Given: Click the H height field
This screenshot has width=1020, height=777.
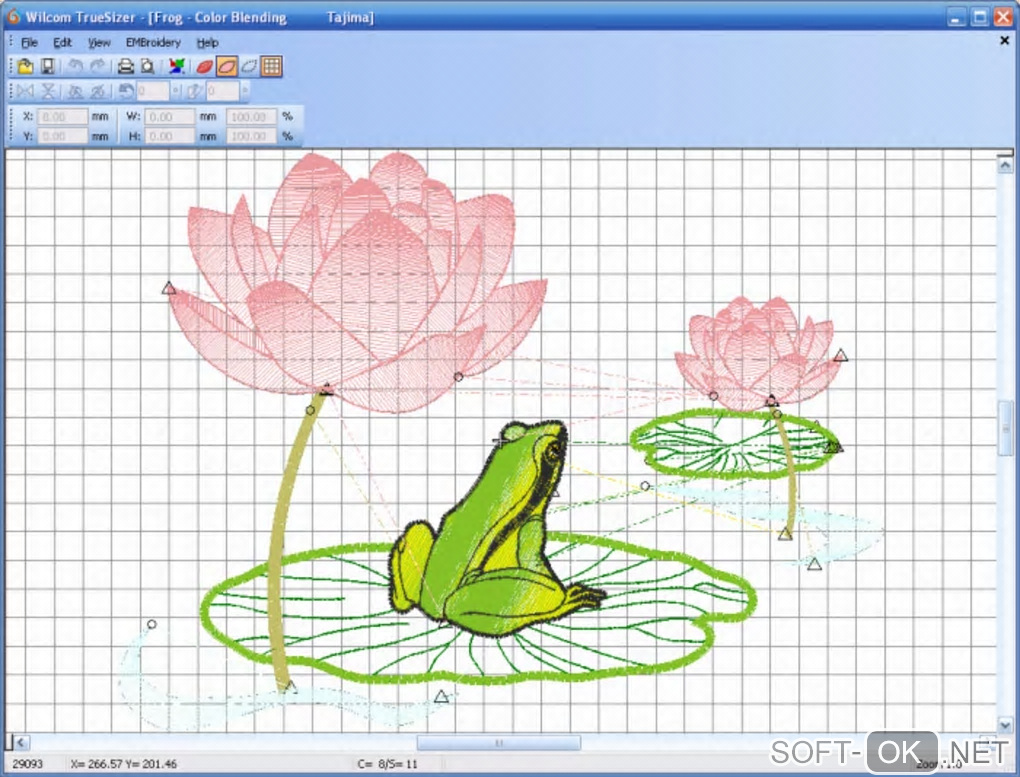Looking at the screenshot, I should point(169,136).
